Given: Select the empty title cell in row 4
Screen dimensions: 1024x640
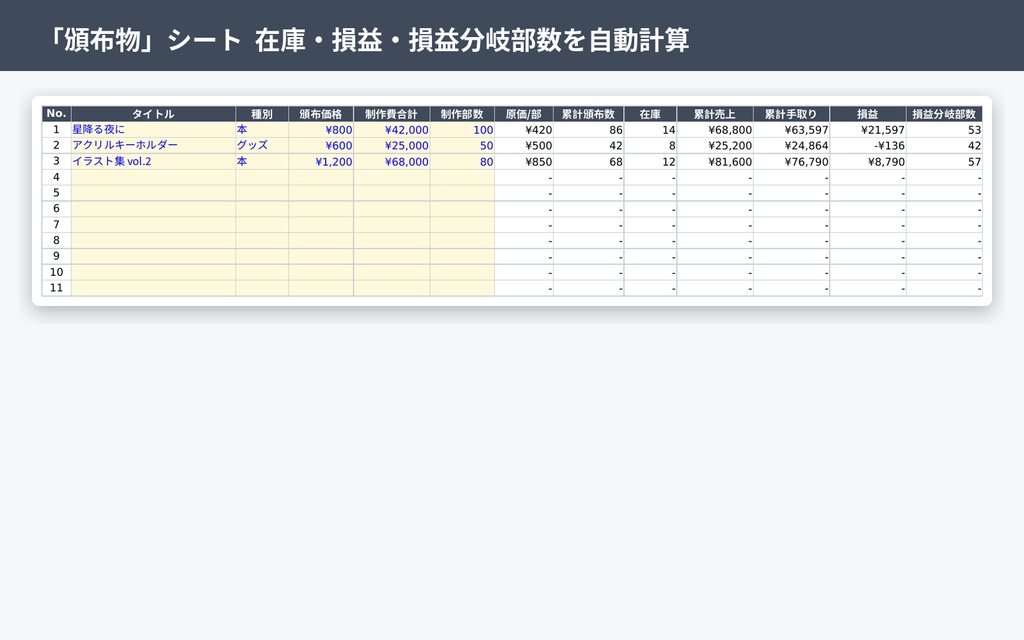Looking at the screenshot, I should tap(153, 177).
